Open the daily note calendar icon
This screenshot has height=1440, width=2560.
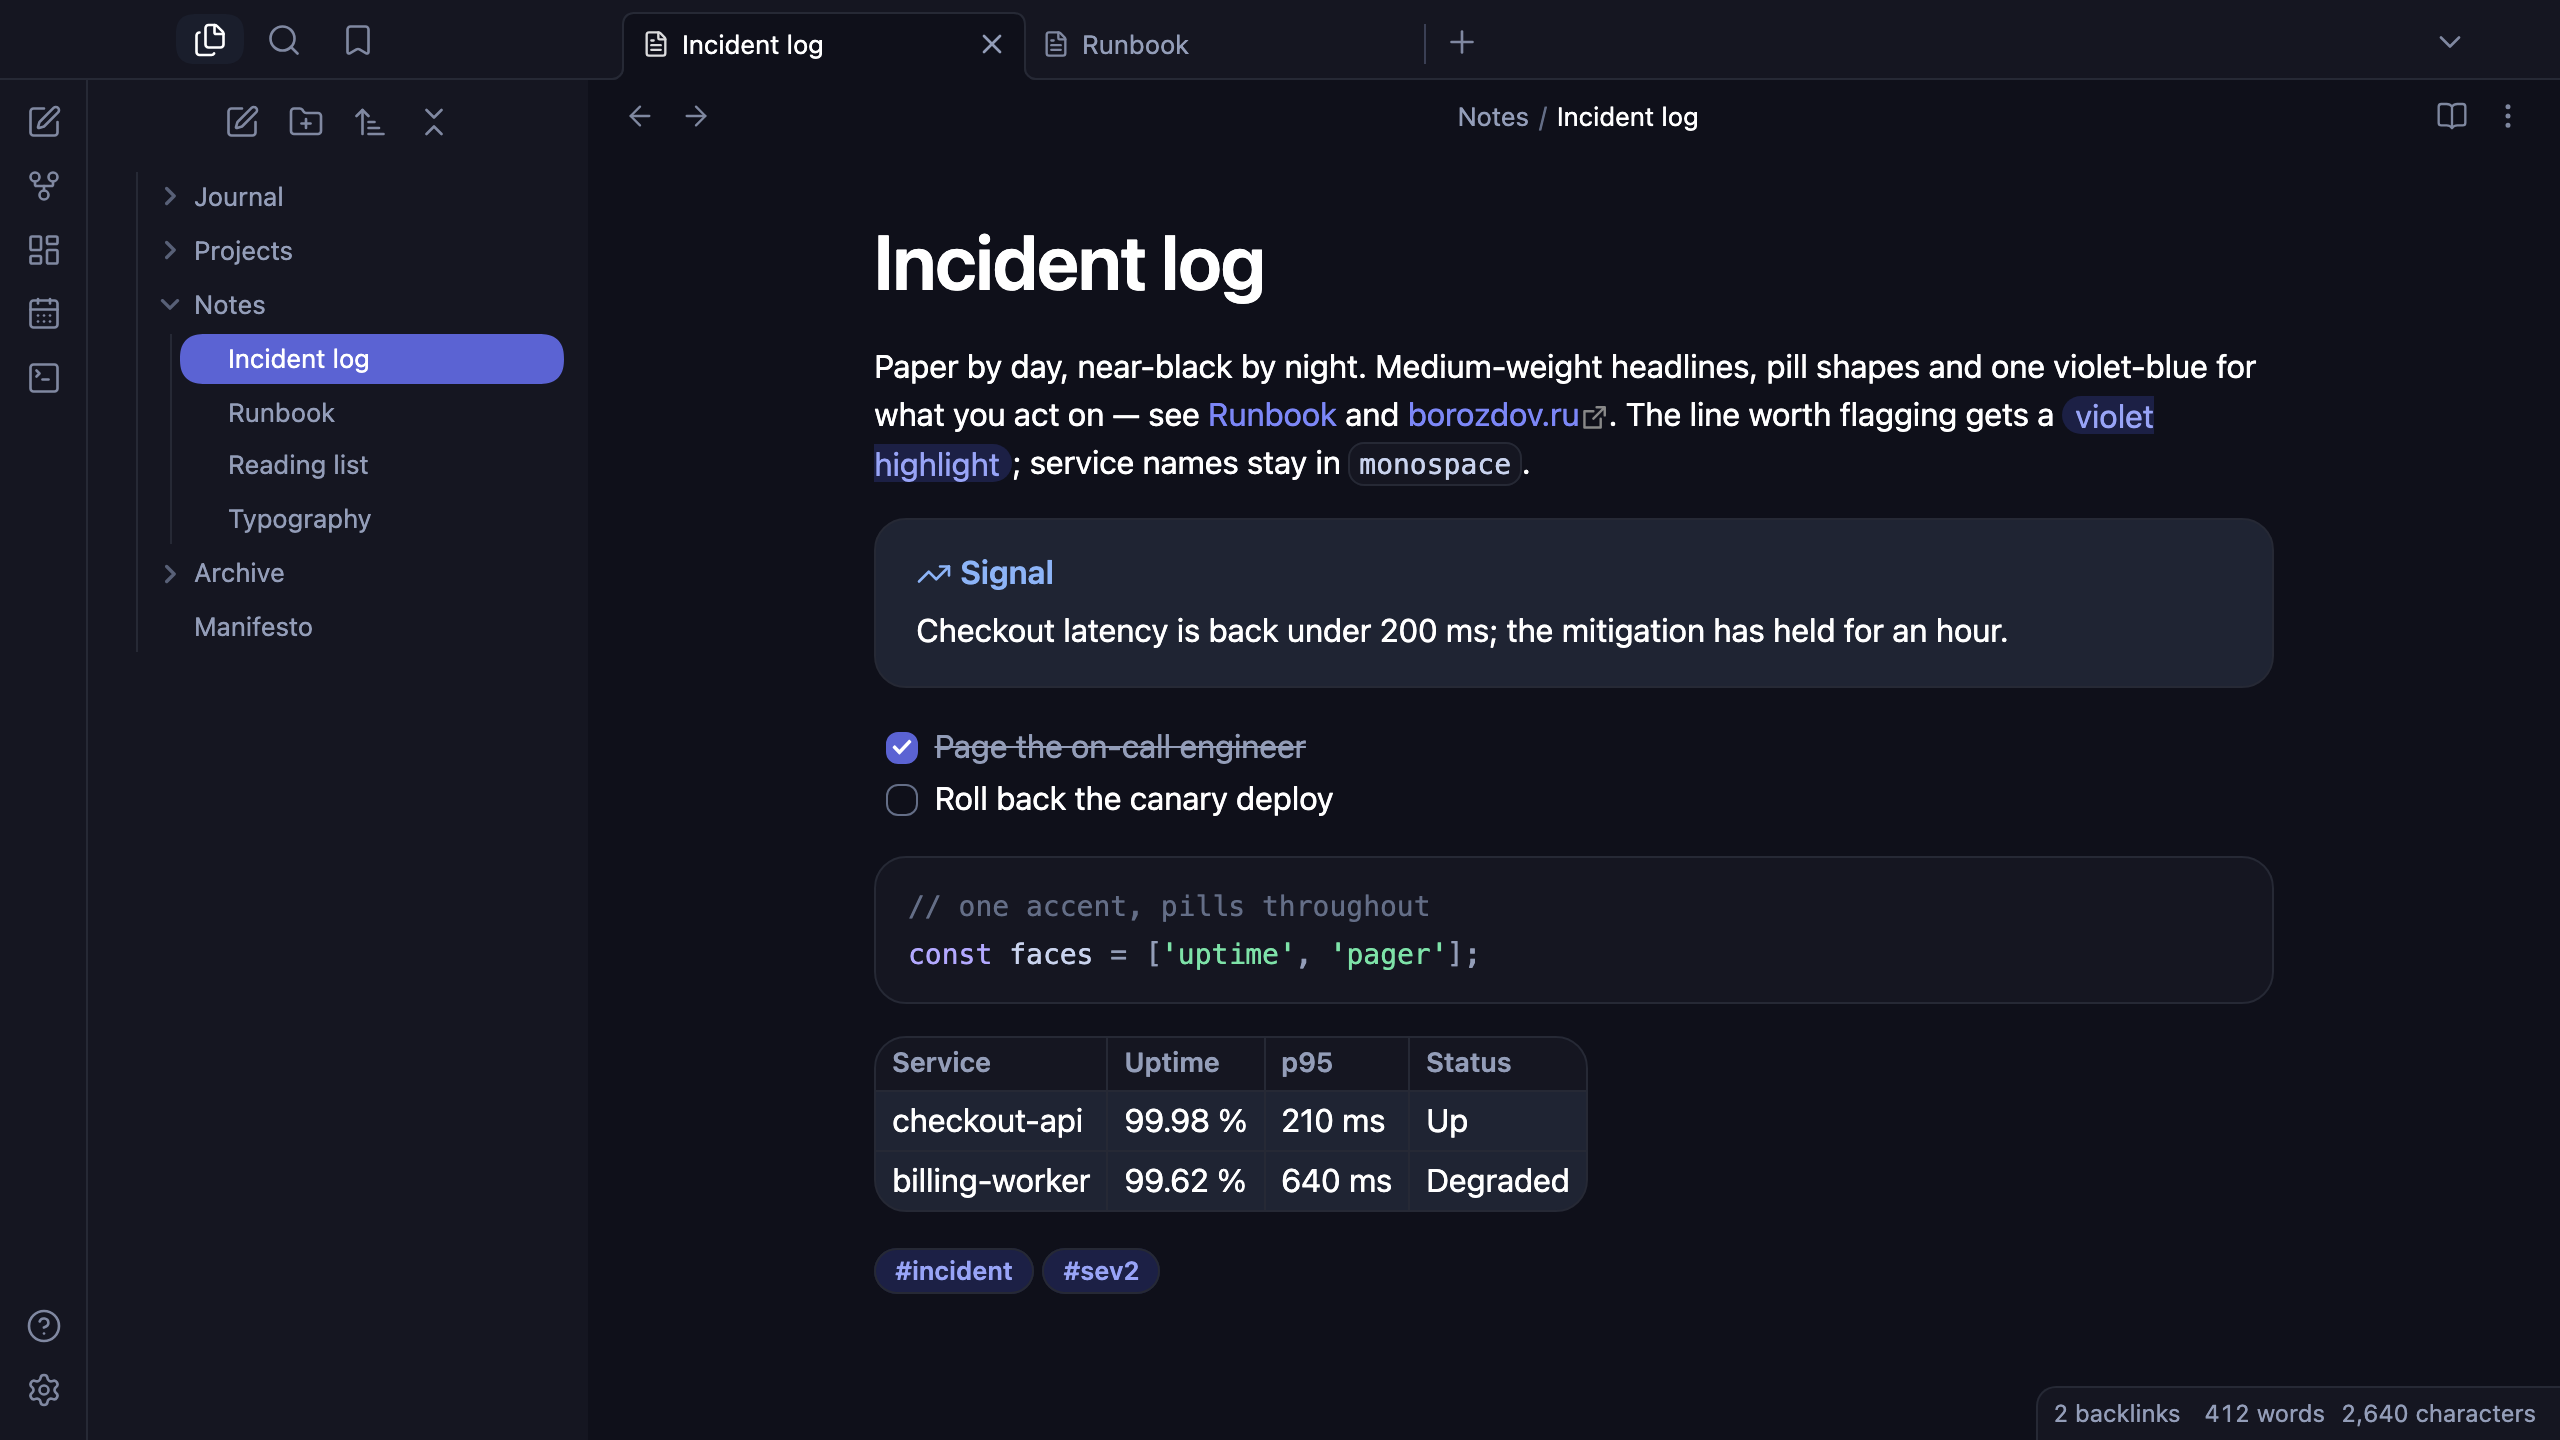tap(44, 314)
